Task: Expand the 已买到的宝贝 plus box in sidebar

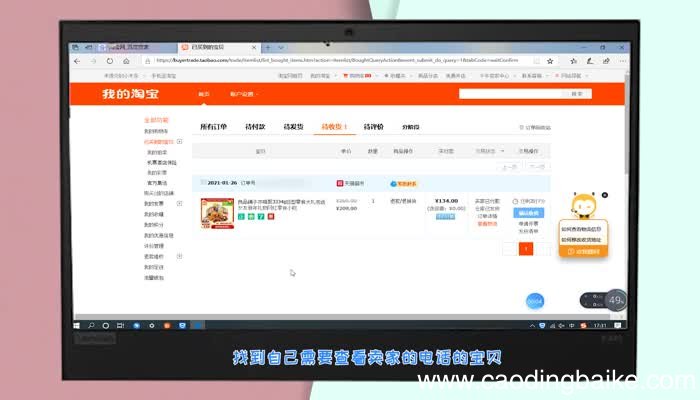Action: tap(179, 142)
